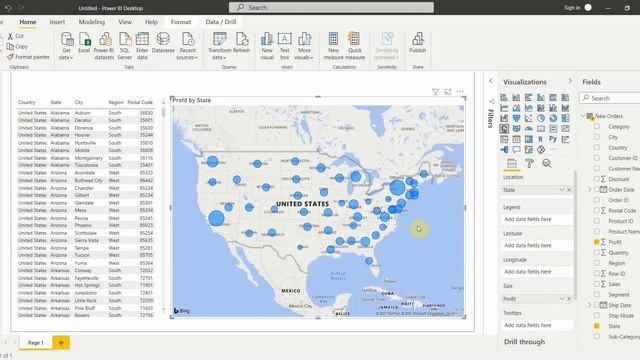
Task: Click the Fields pane search box
Action: click(x=610, y=98)
